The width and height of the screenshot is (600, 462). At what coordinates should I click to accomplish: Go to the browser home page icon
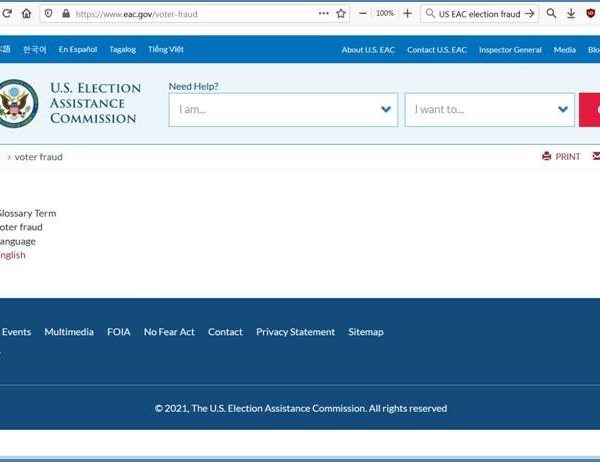coord(26,14)
